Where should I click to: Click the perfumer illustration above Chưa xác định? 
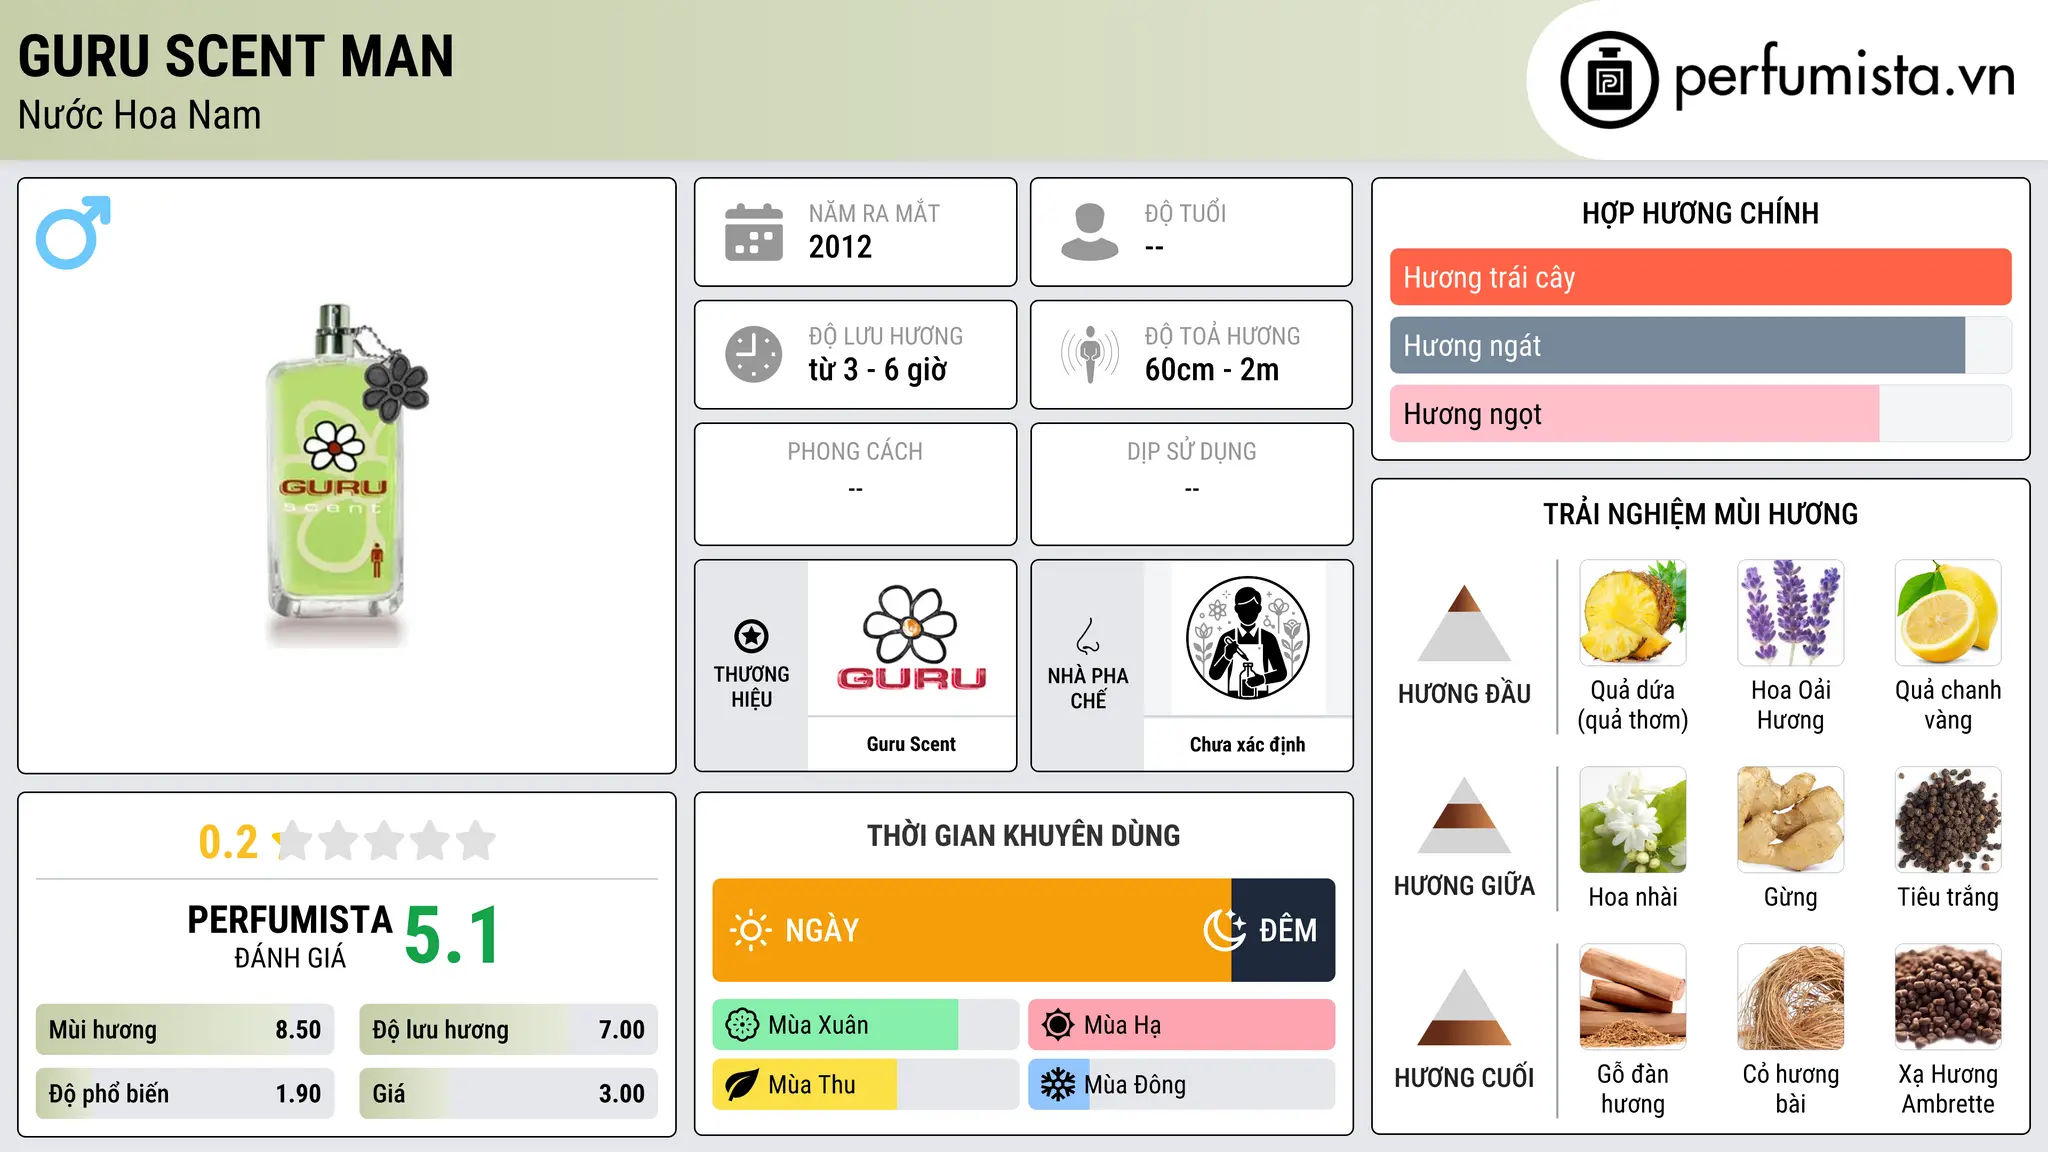point(1247,638)
